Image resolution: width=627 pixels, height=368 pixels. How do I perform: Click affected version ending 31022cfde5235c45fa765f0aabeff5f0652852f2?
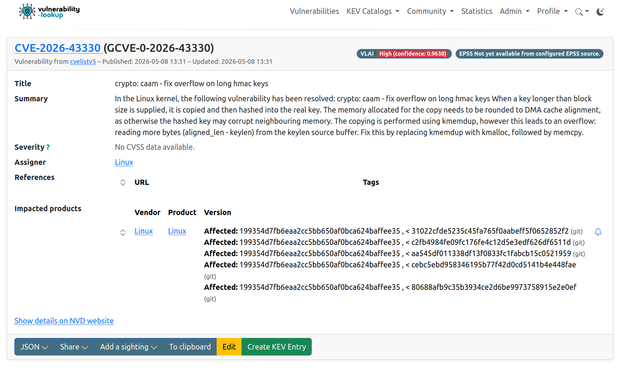click(x=393, y=231)
